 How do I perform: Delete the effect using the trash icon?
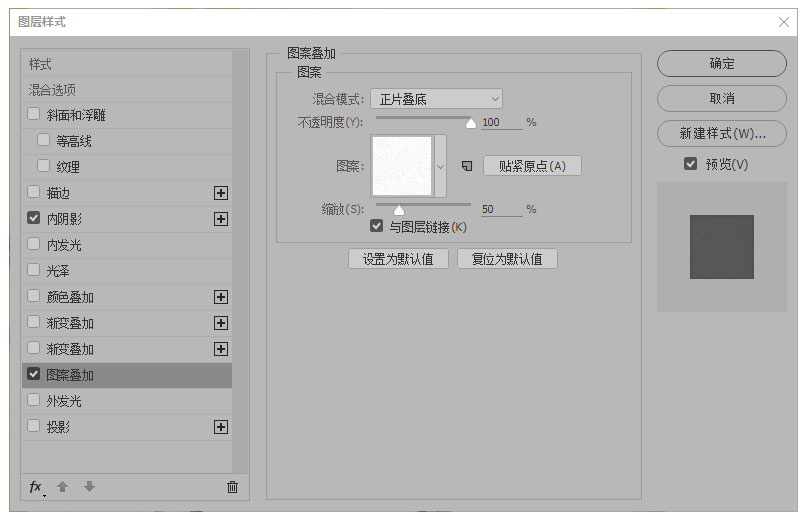[232, 487]
